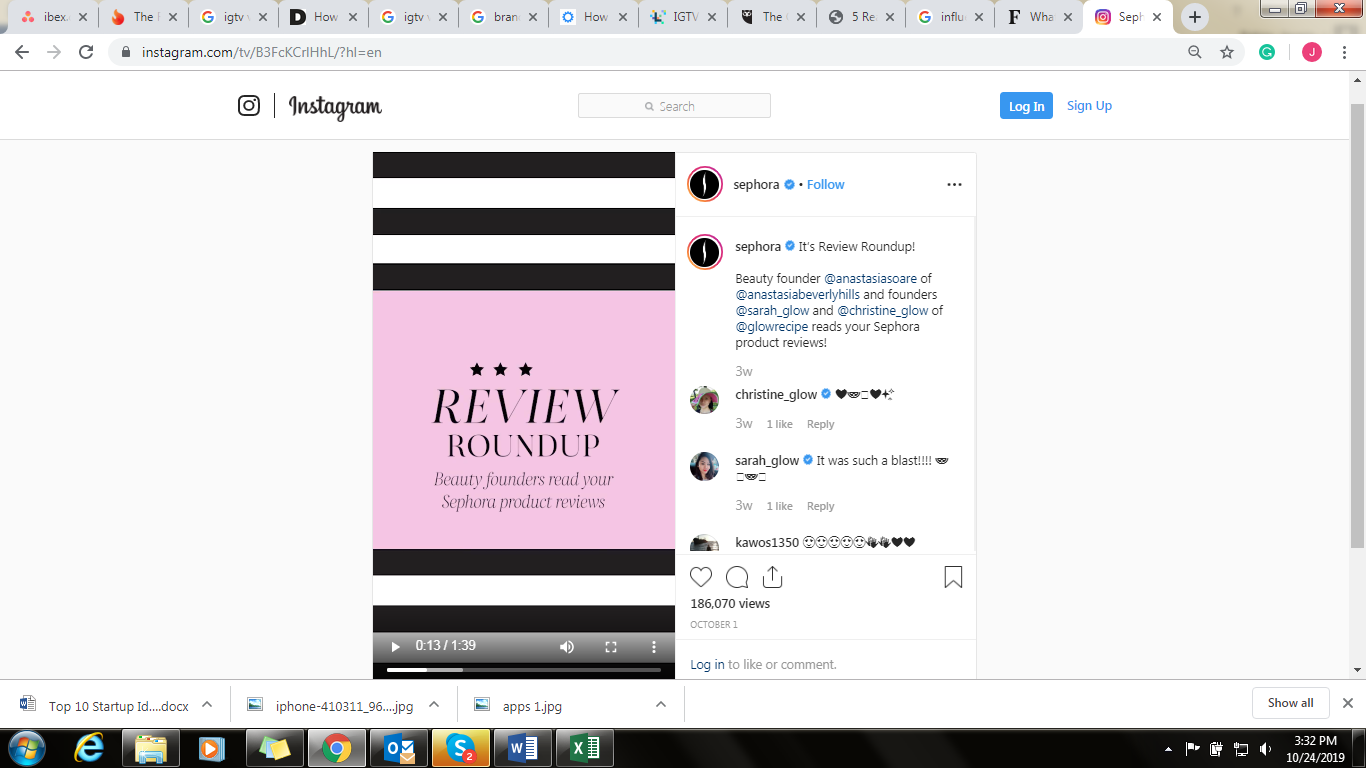This screenshot has width=1366, height=768.
Task: Open the three-dot post options menu
Action: (x=954, y=184)
